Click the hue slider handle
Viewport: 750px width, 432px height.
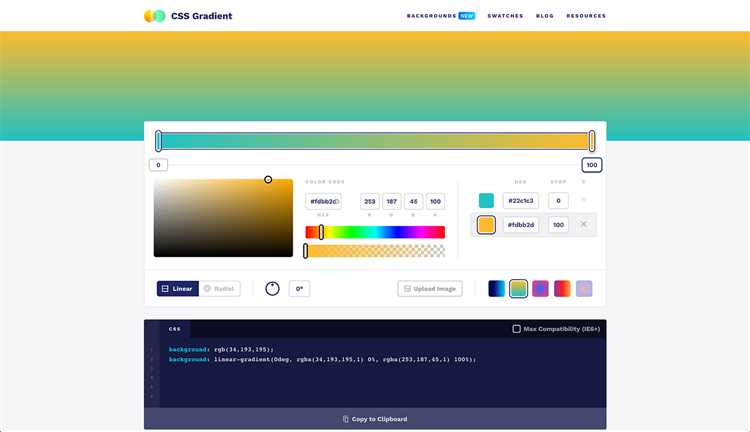coord(321,232)
